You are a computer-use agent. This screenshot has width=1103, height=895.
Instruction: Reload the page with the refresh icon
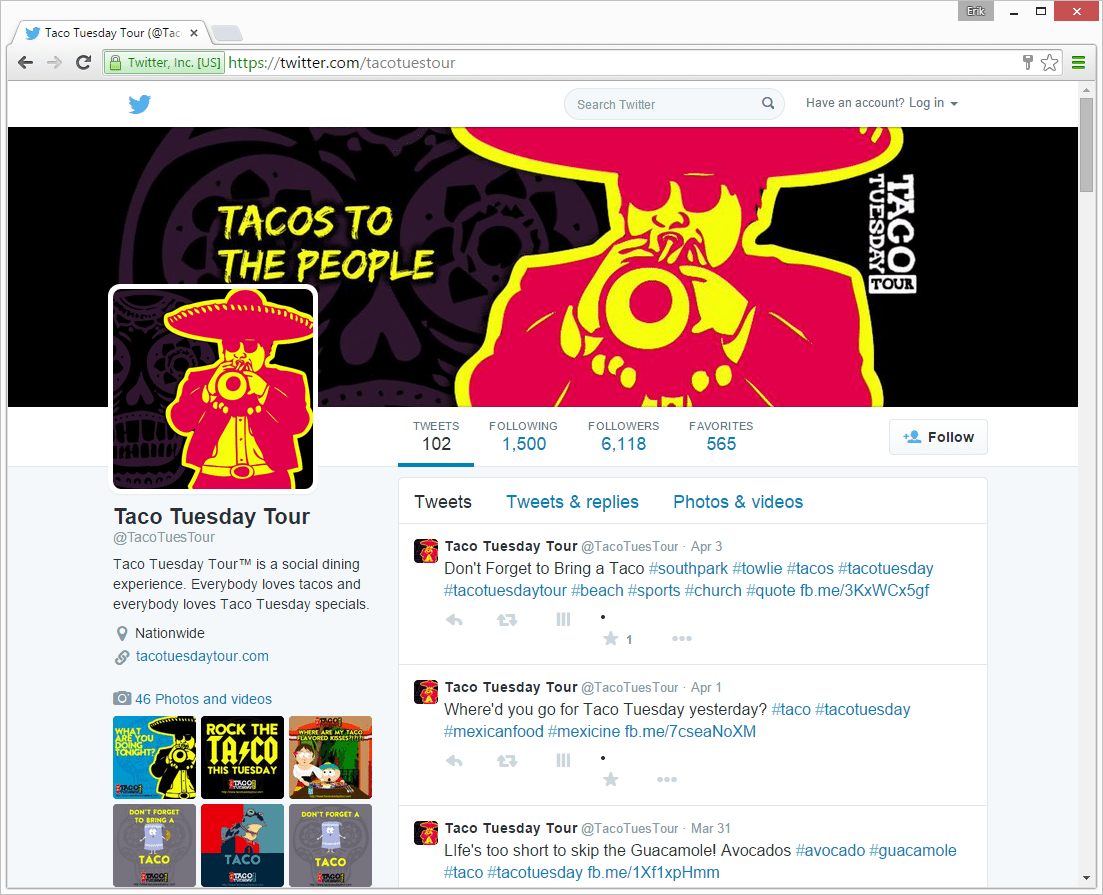pyautogui.click(x=83, y=63)
